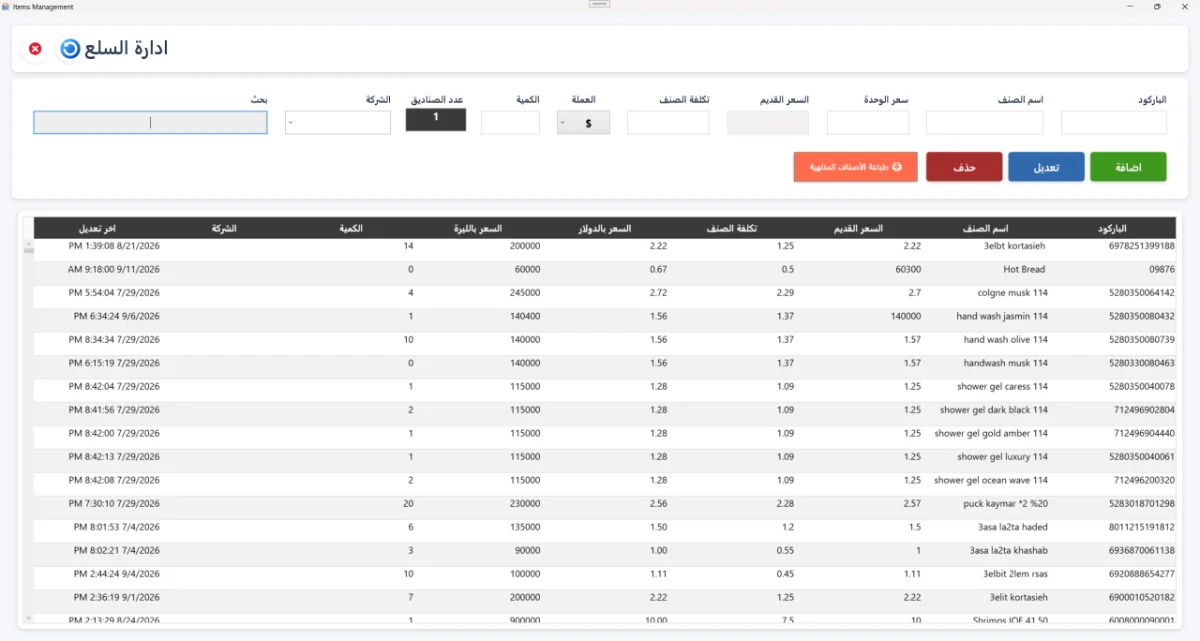
Task: Select the 'shower gel caress 114' cell
Action: 1002,386
